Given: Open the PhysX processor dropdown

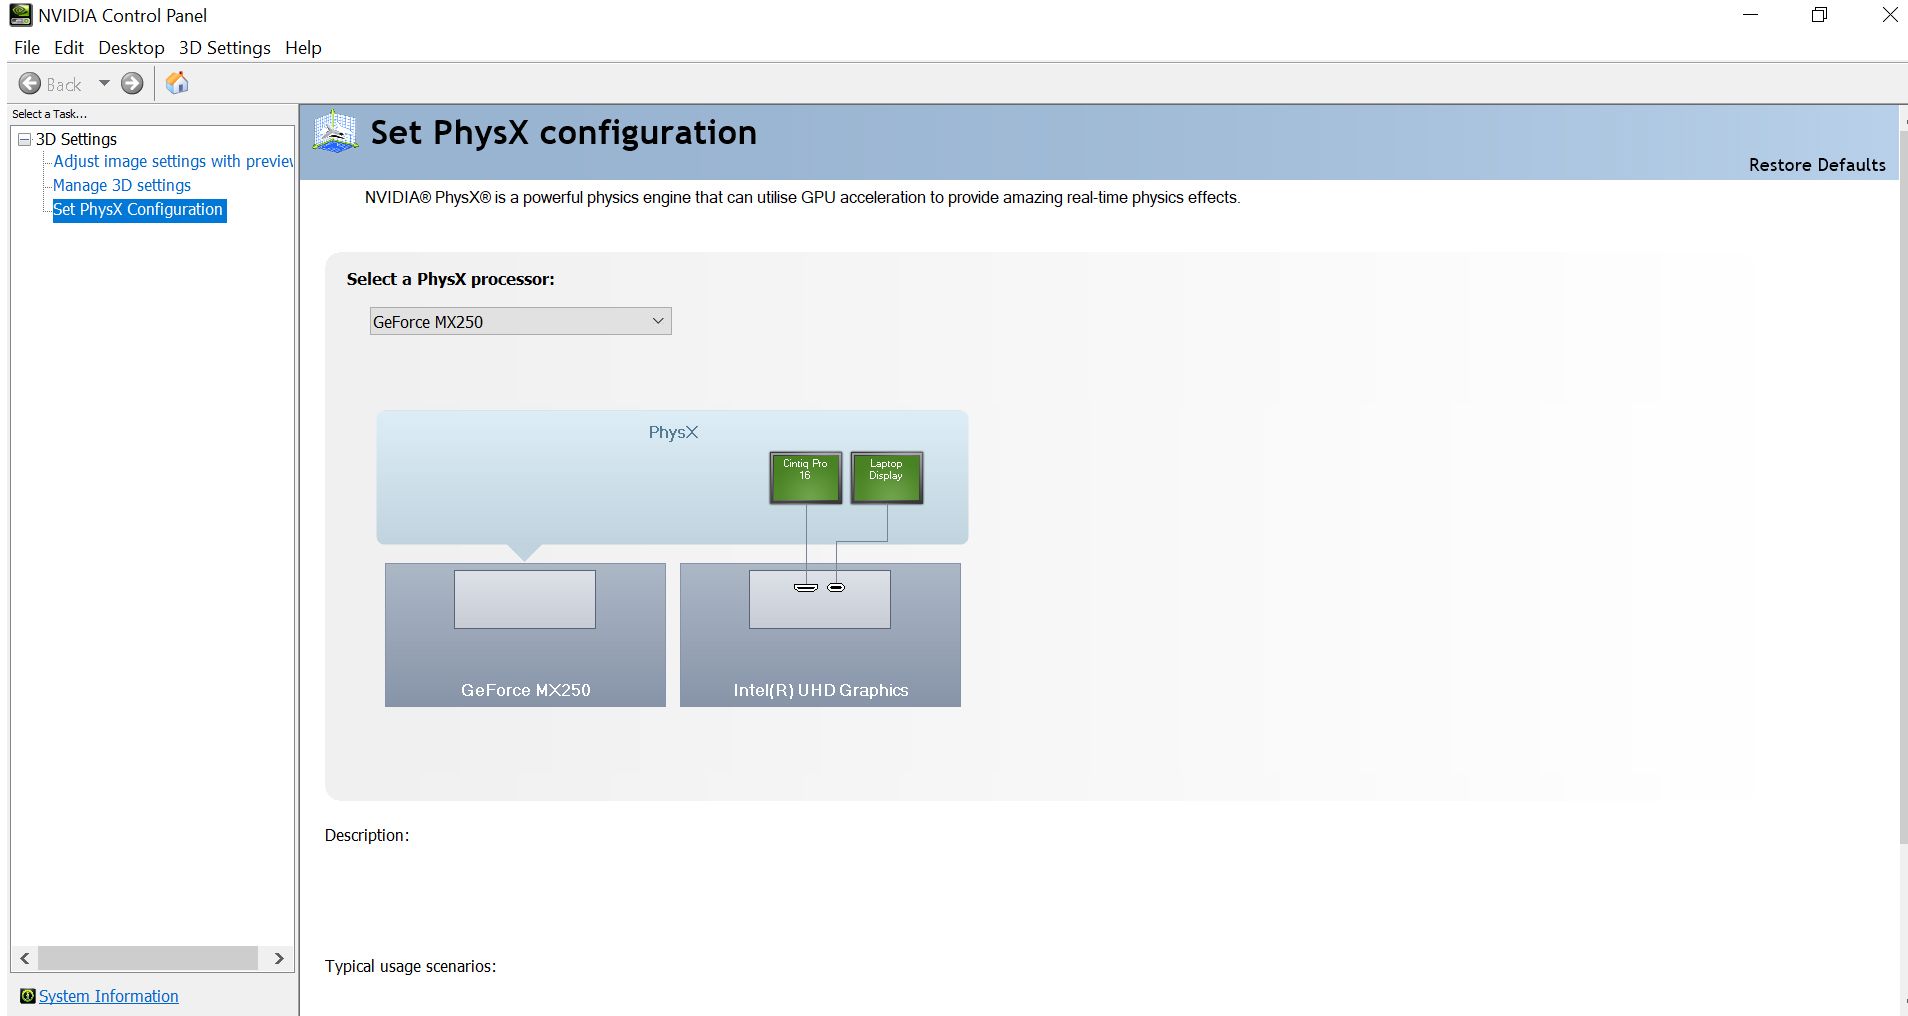Looking at the screenshot, I should pos(520,321).
